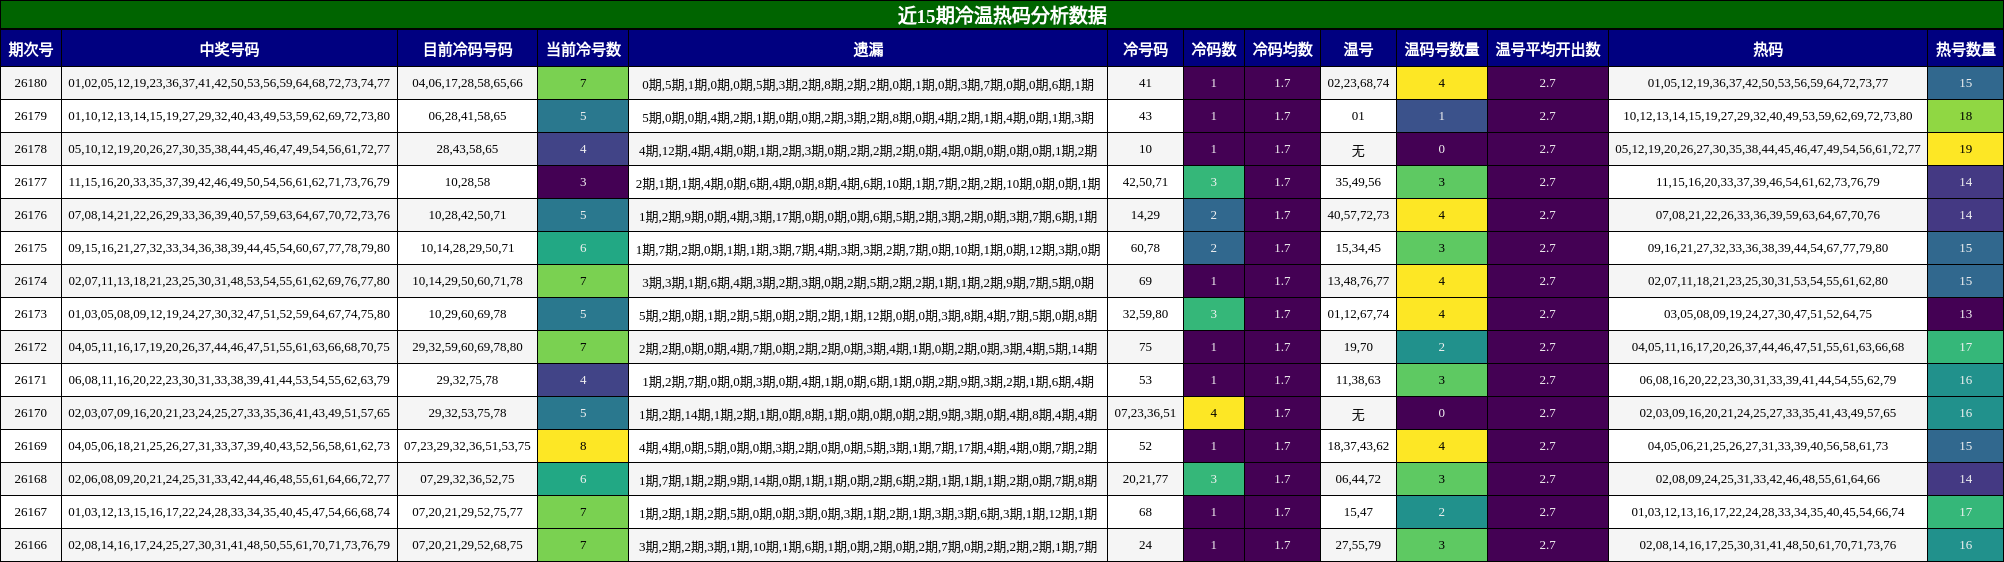Image resolution: width=2004 pixels, height=562 pixels.
Task: Click period number 26173
Action: pos(31,314)
